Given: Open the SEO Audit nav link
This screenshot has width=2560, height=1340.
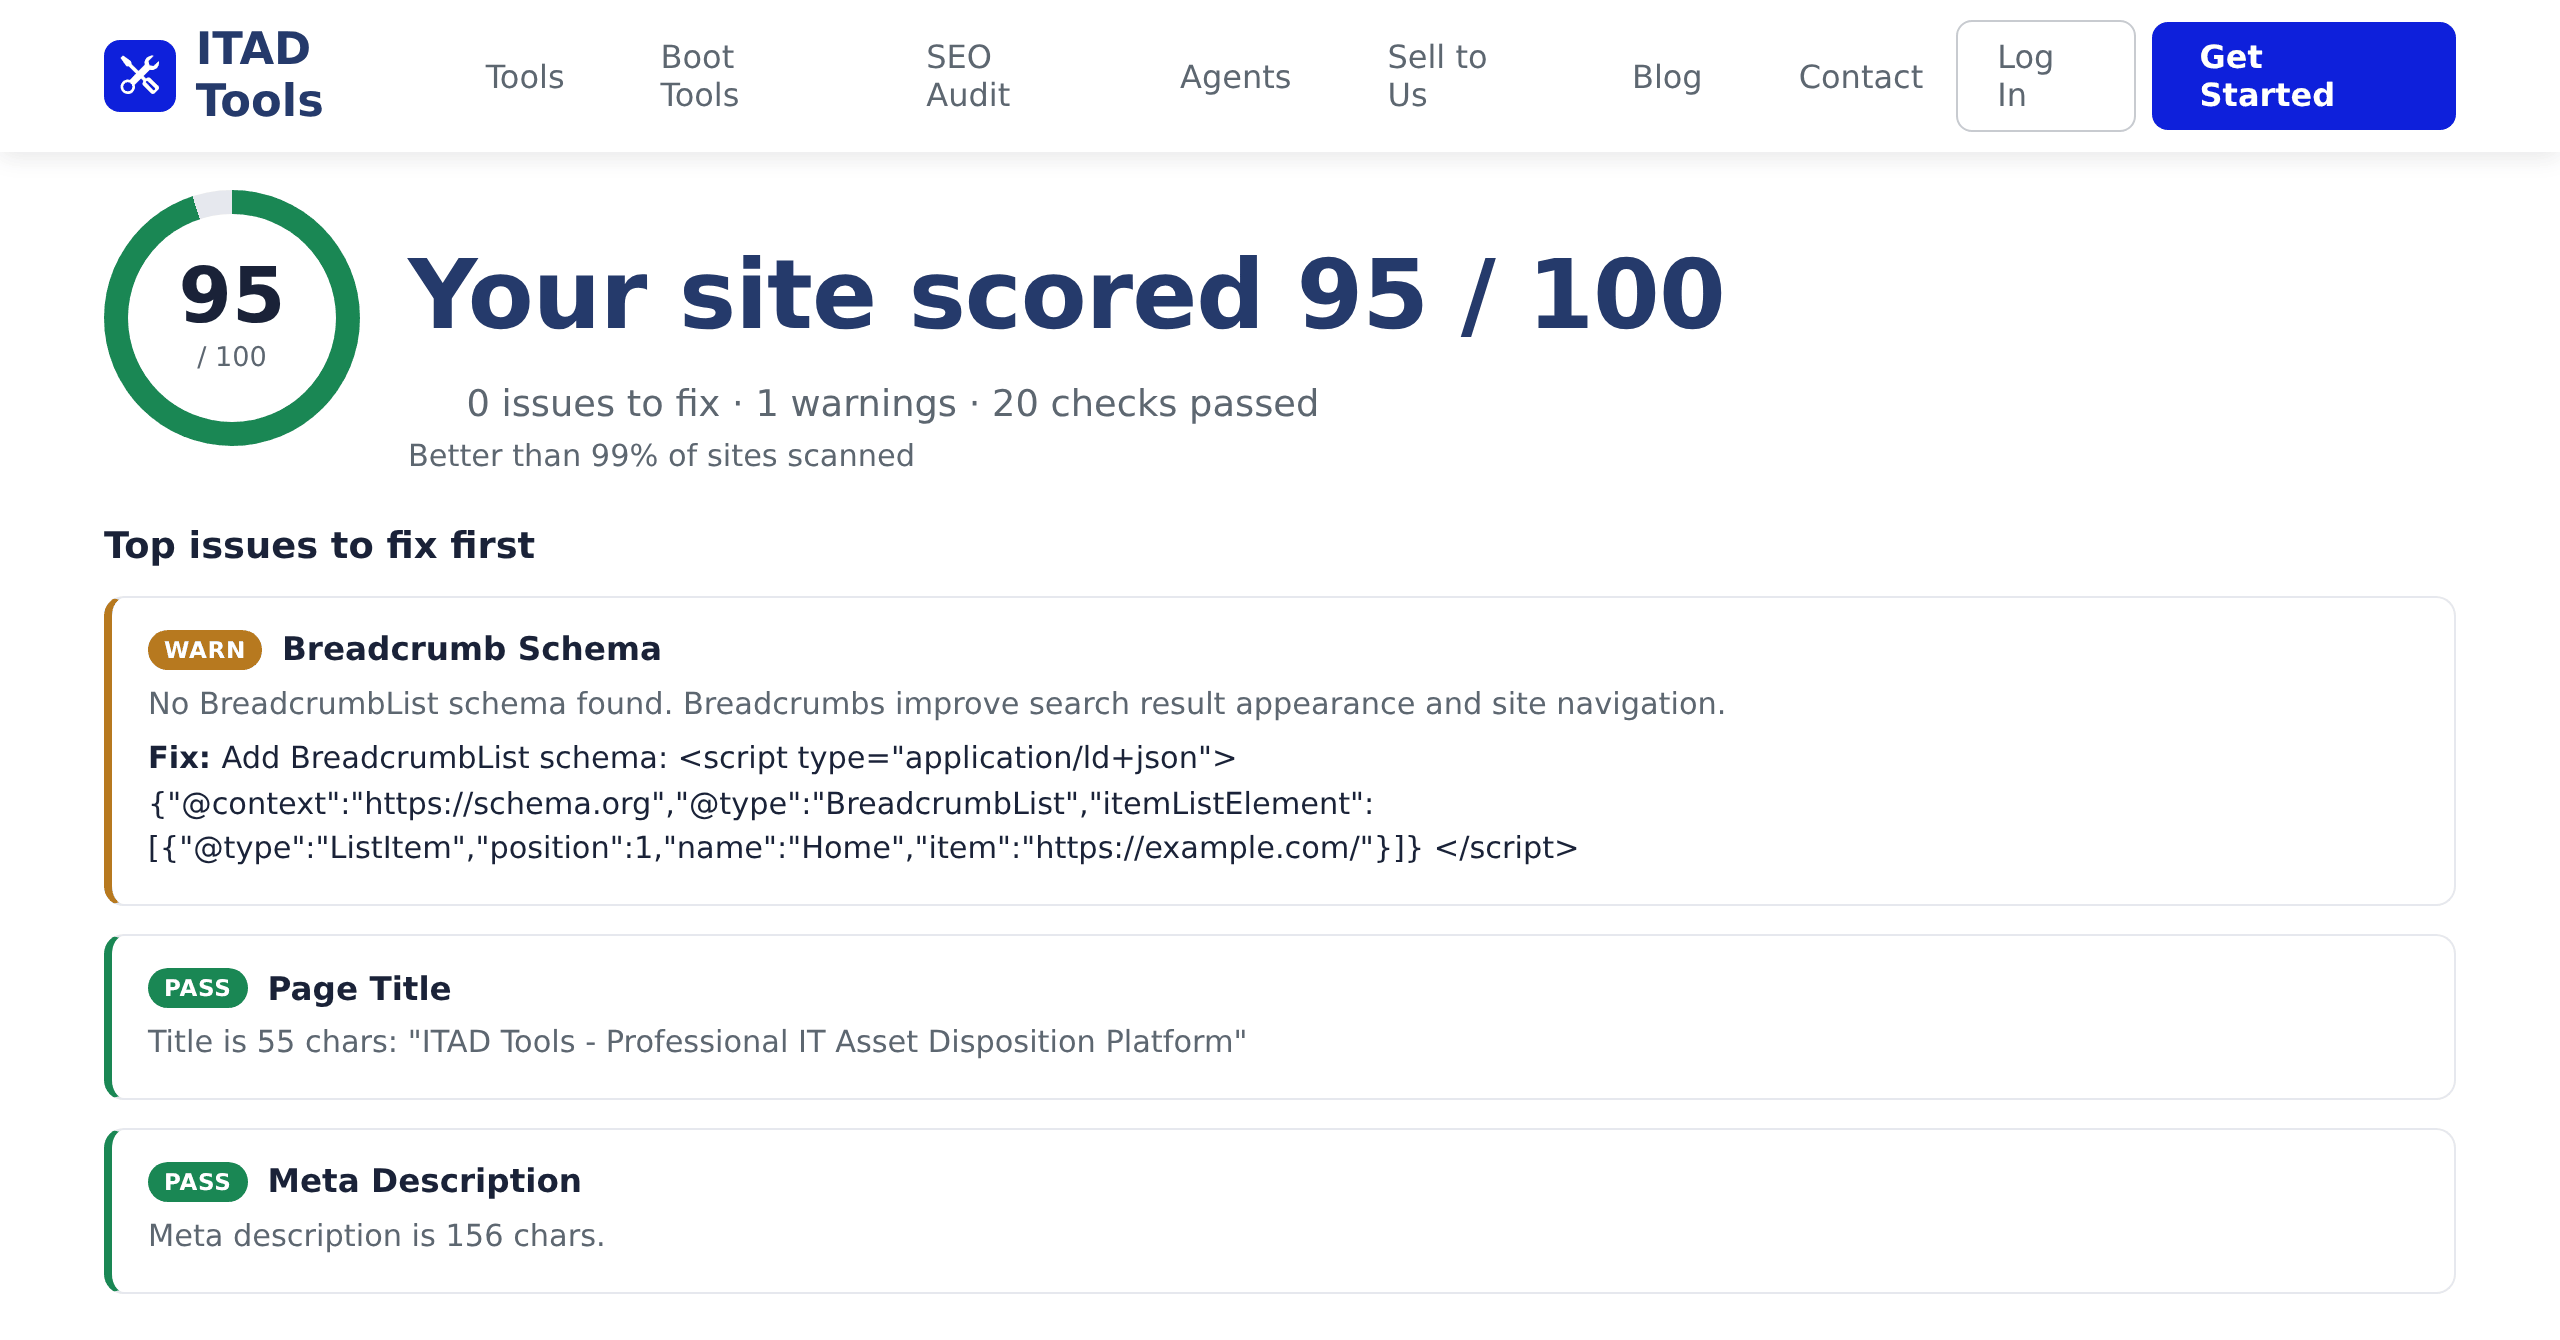Looking at the screenshot, I should (x=967, y=76).
